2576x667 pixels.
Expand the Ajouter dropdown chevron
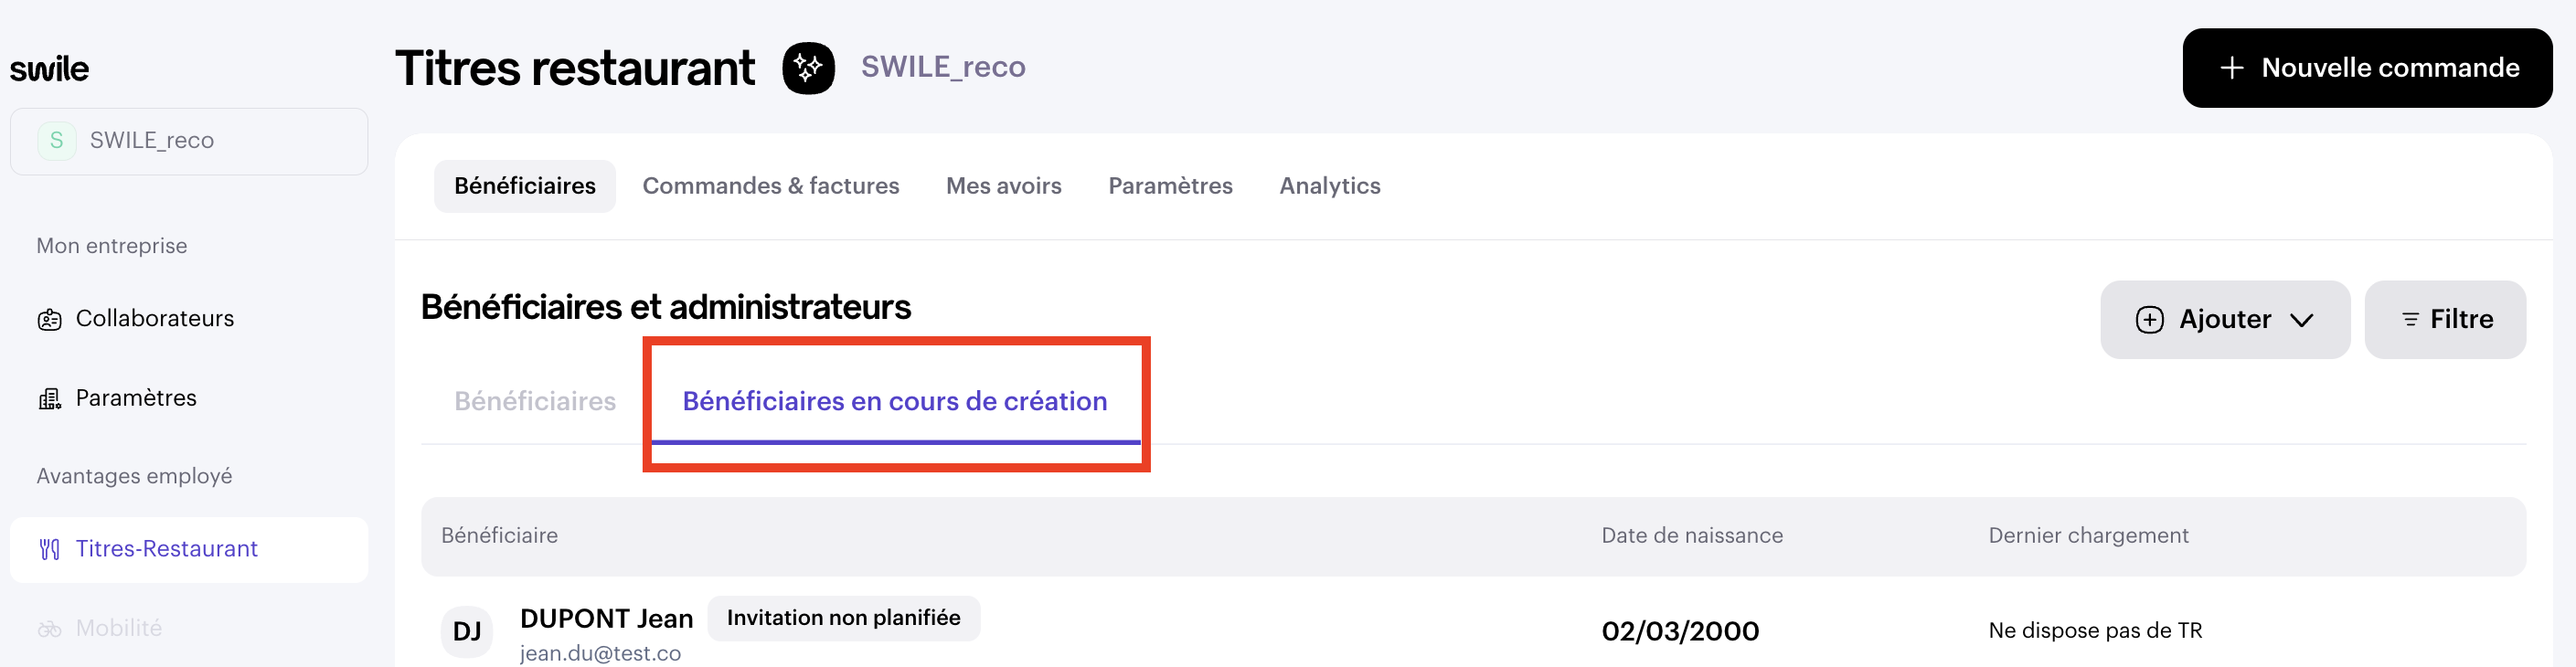(x=2301, y=320)
